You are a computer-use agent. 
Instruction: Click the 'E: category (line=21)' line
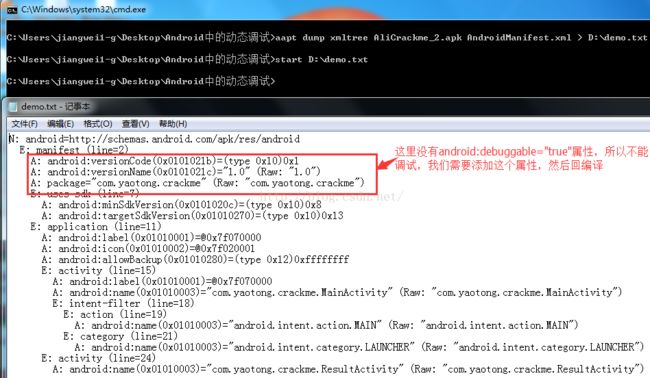pos(120,336)
